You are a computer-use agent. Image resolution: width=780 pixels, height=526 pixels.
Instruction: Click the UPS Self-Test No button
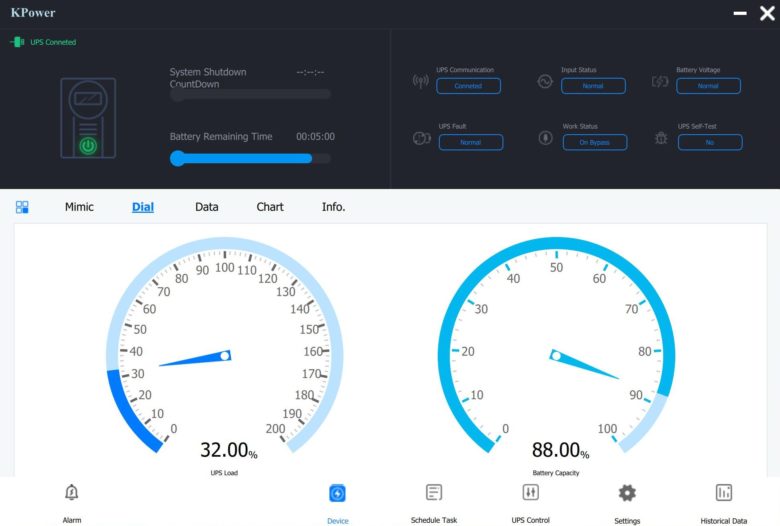pos(710,142)
